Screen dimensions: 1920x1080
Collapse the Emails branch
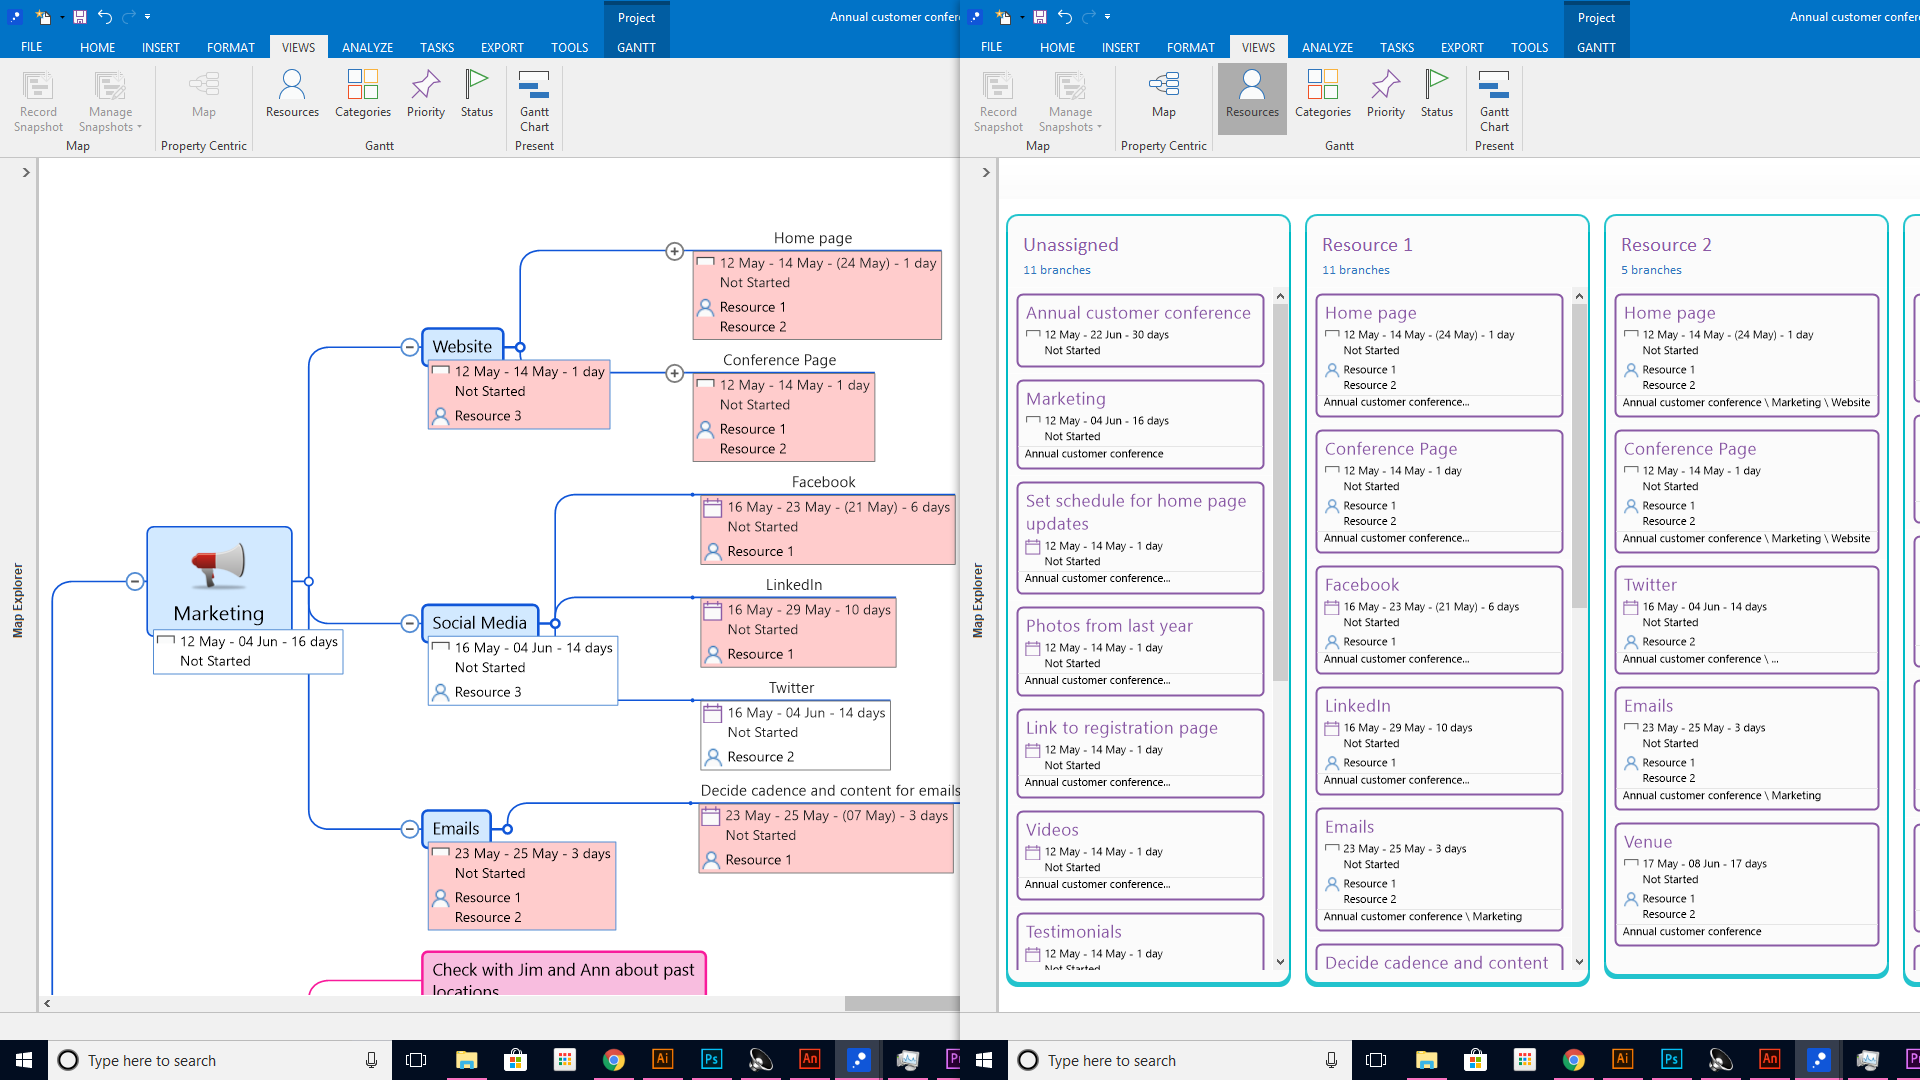click(409, 829)
